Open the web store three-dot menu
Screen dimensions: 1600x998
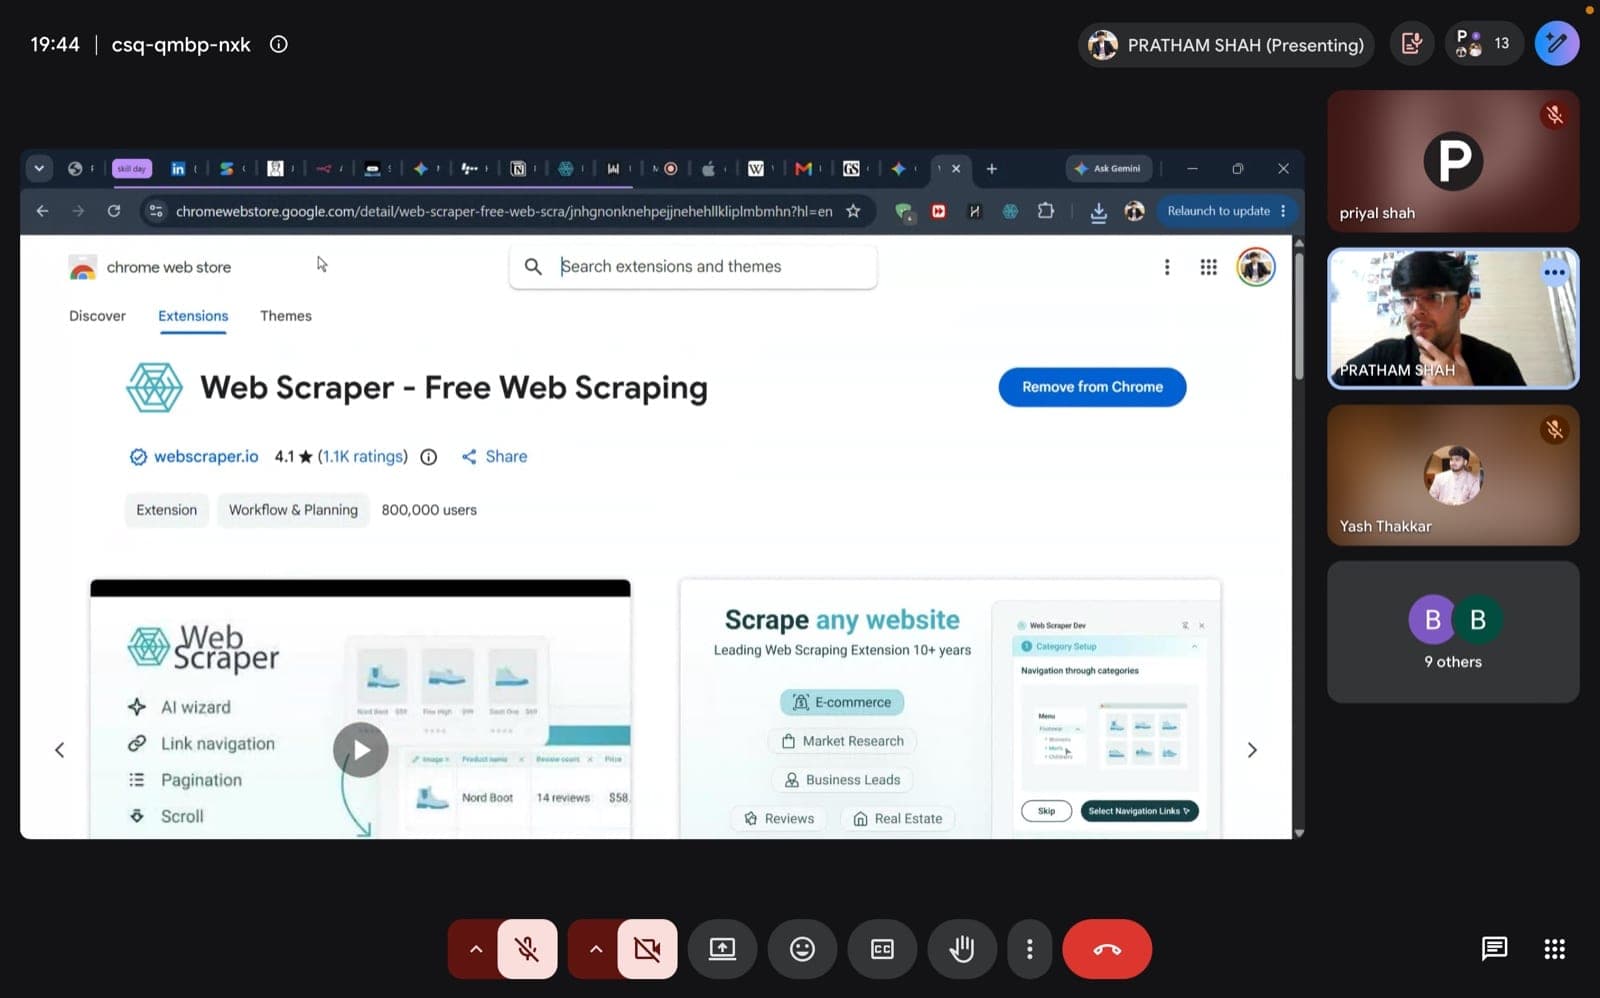click(1167, 267)
